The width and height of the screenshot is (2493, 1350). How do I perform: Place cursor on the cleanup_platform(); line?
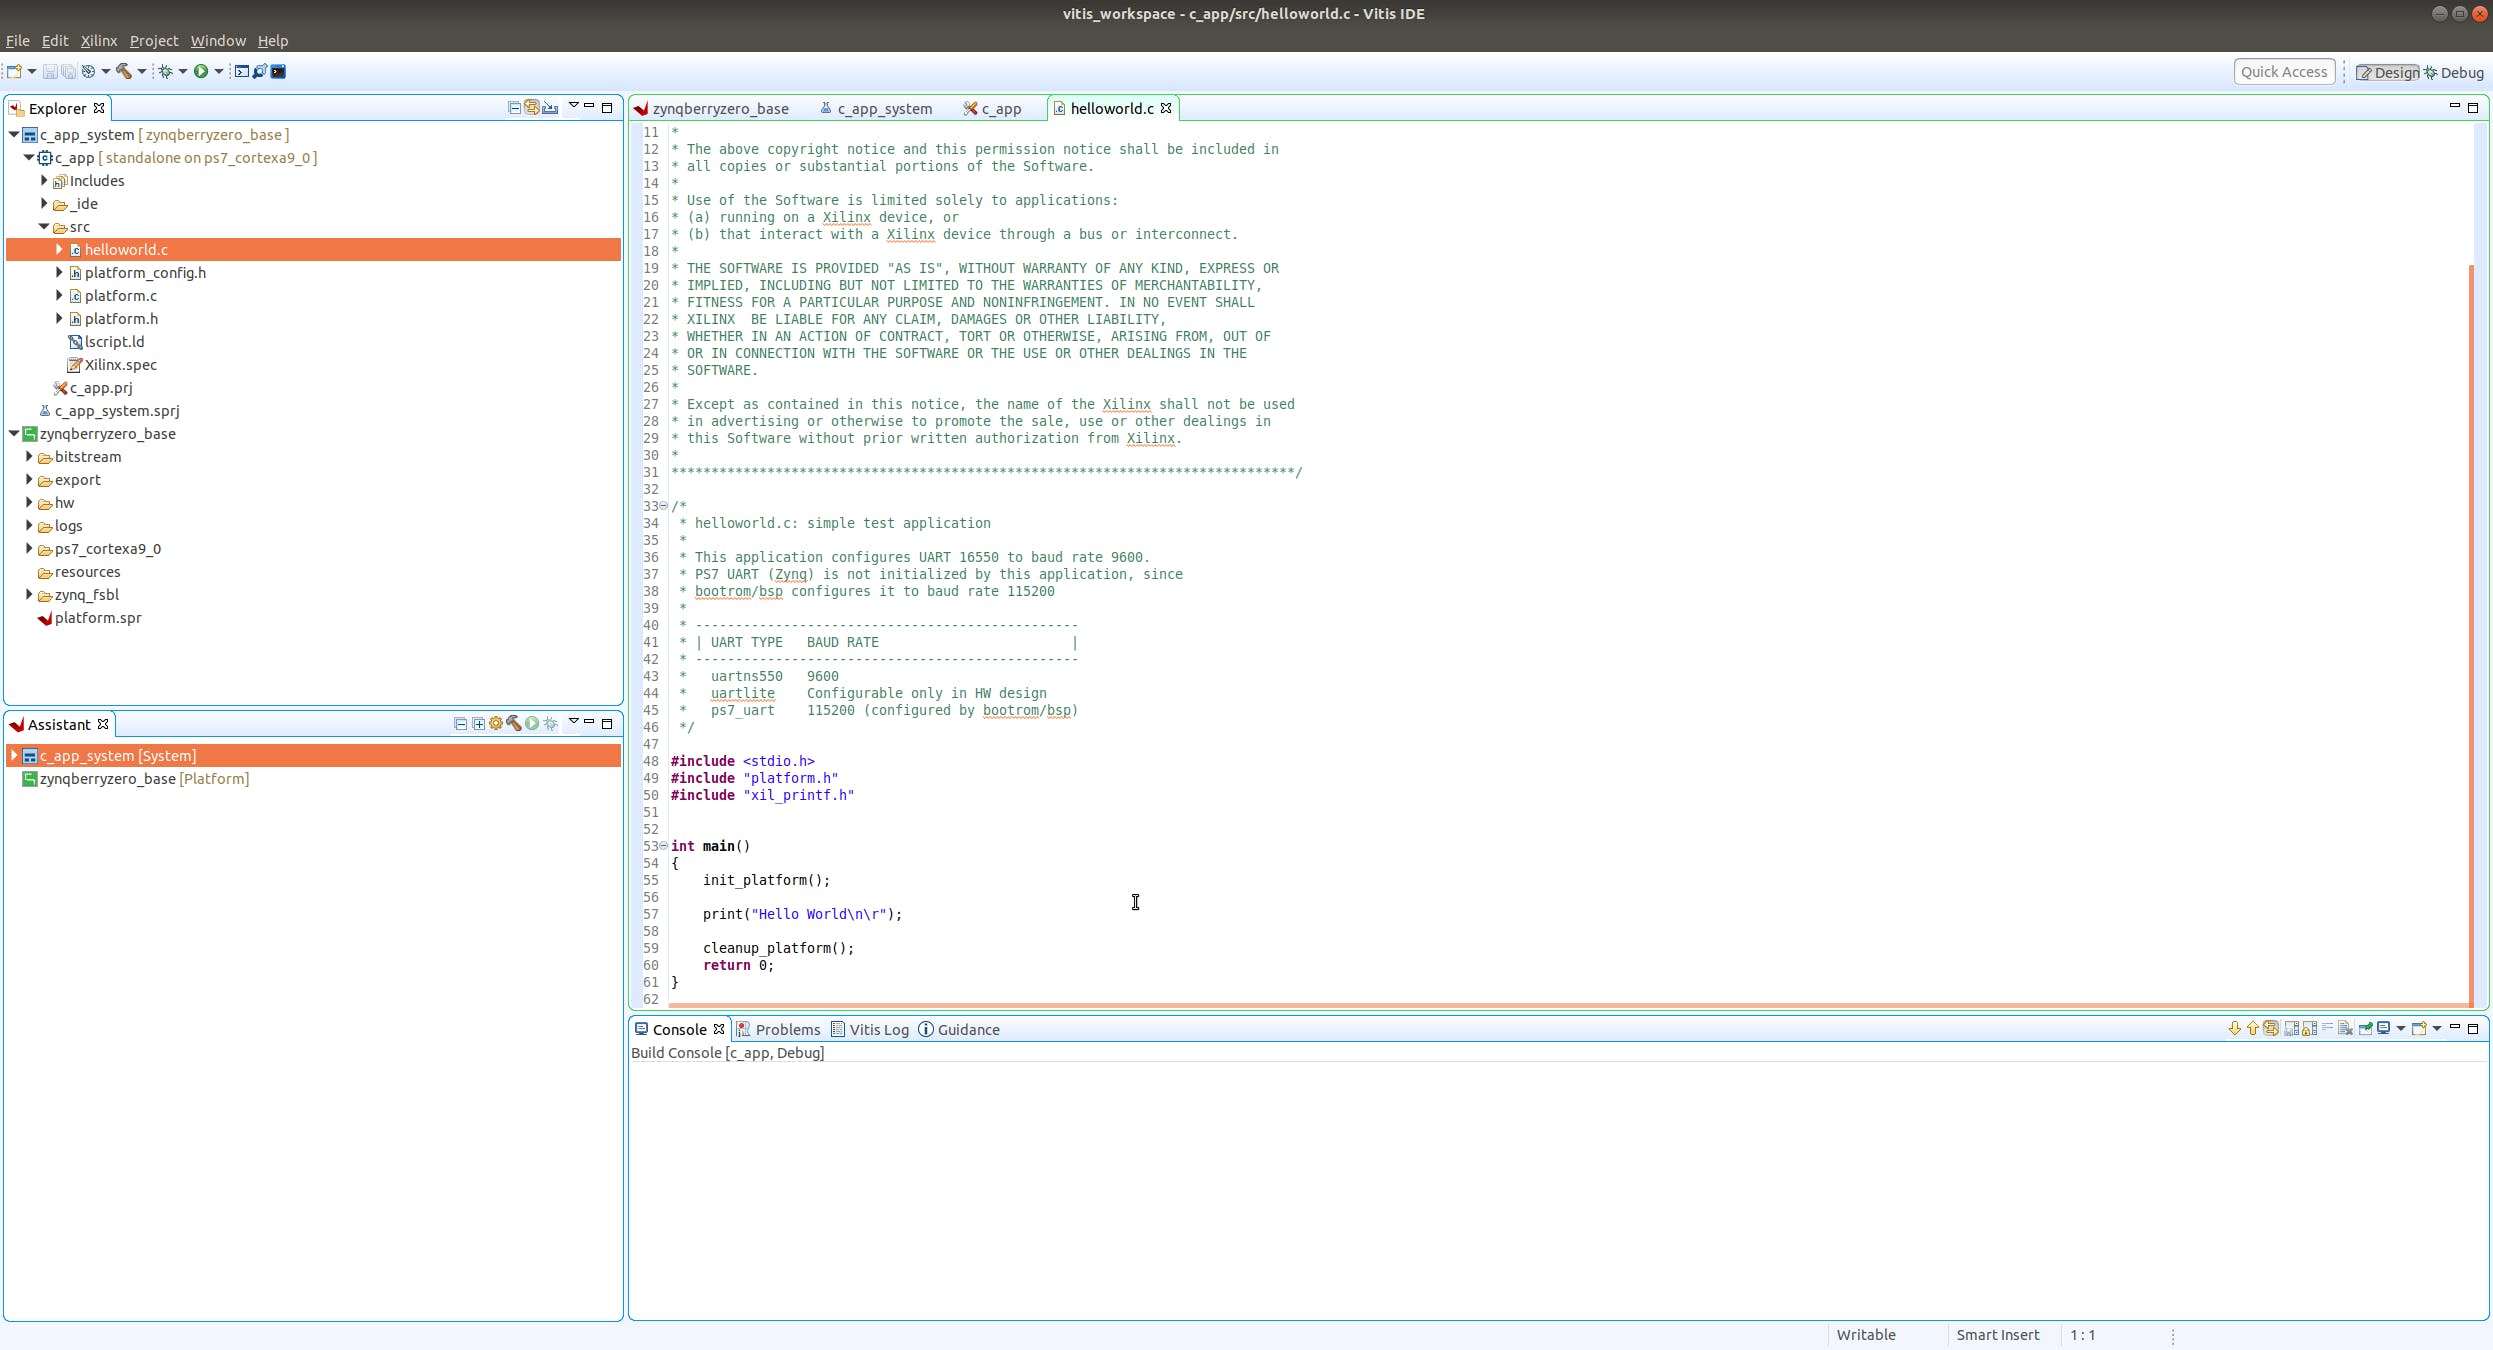pyautogui.click(x=779, y=948)
